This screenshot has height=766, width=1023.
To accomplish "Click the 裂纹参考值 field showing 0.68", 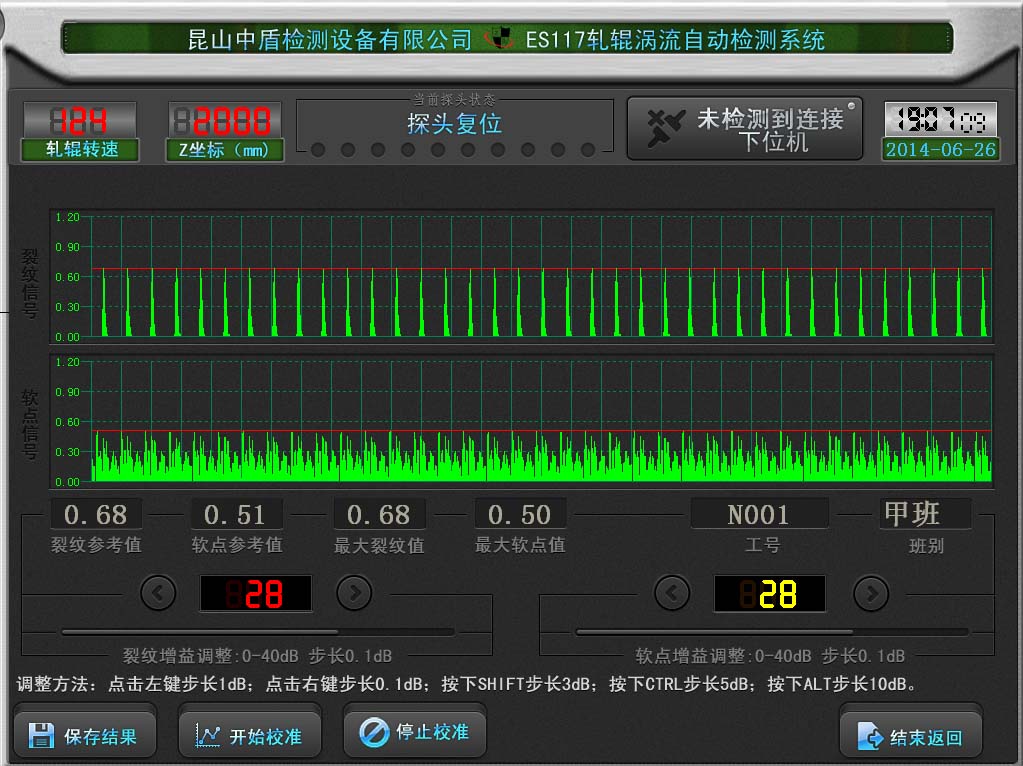I will pos(96,514).
